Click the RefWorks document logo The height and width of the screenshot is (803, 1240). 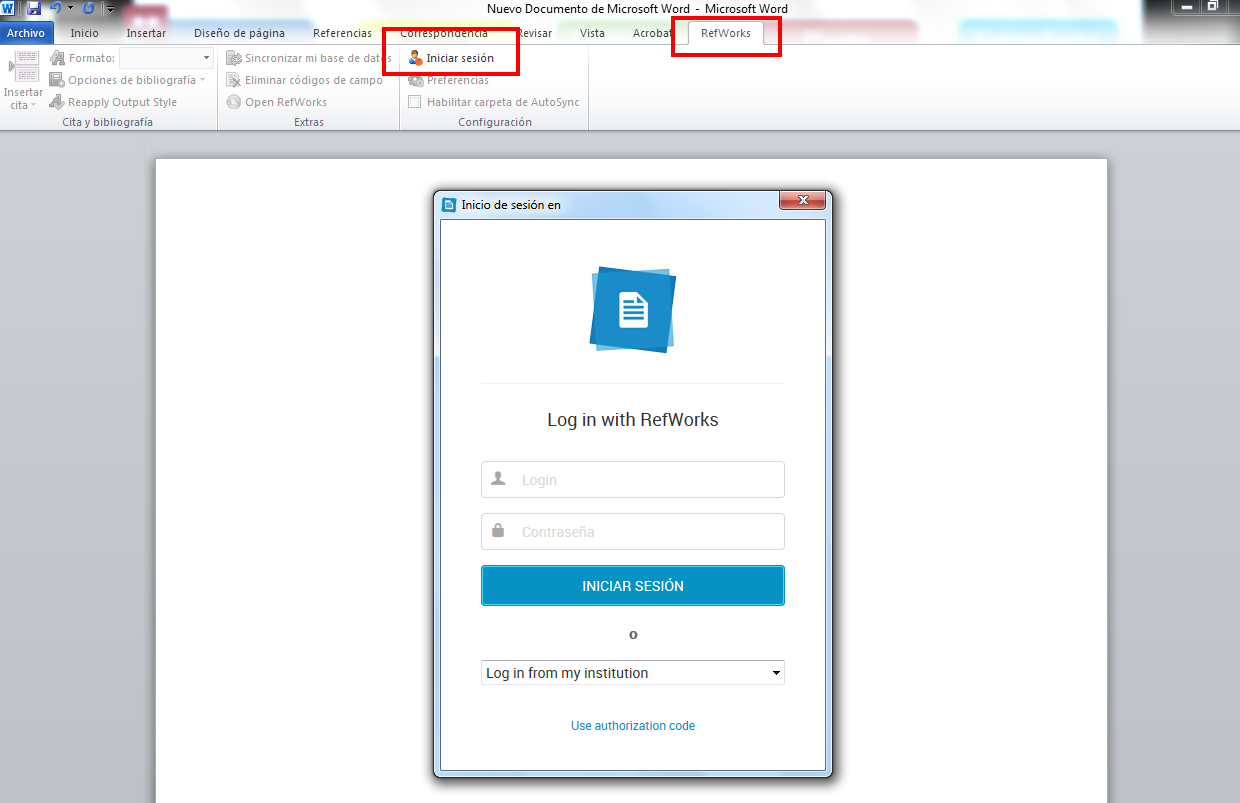point(633,309)
